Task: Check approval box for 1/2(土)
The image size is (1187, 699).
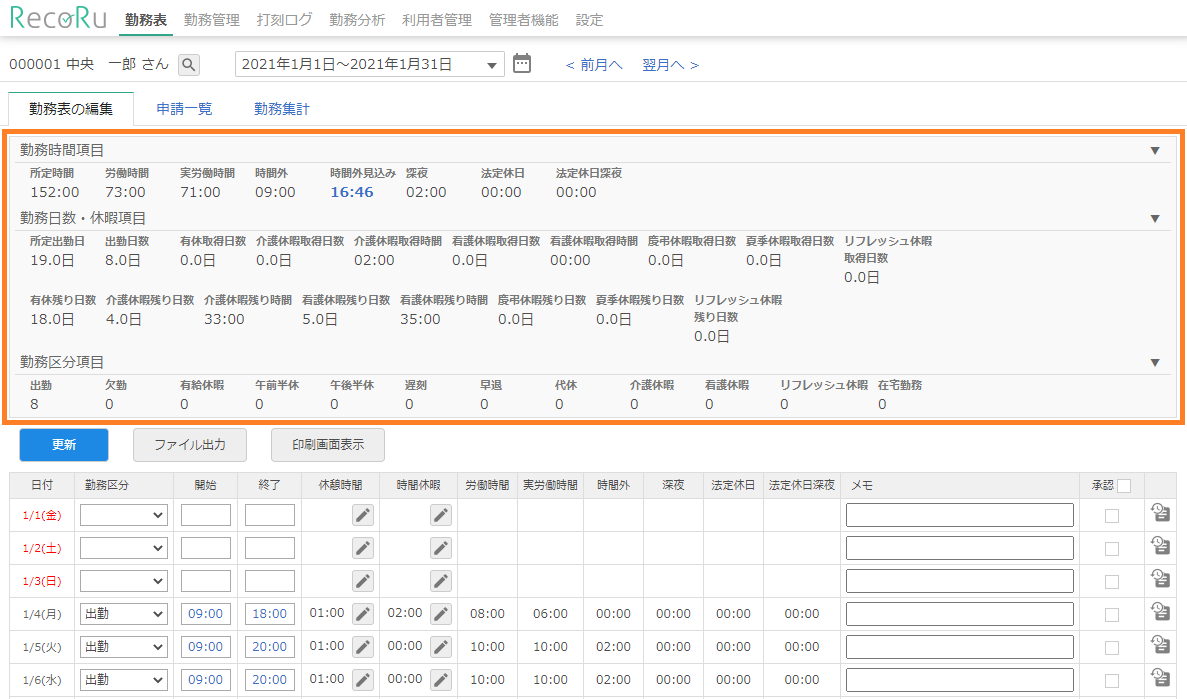Action: [x=1111, y=549]
